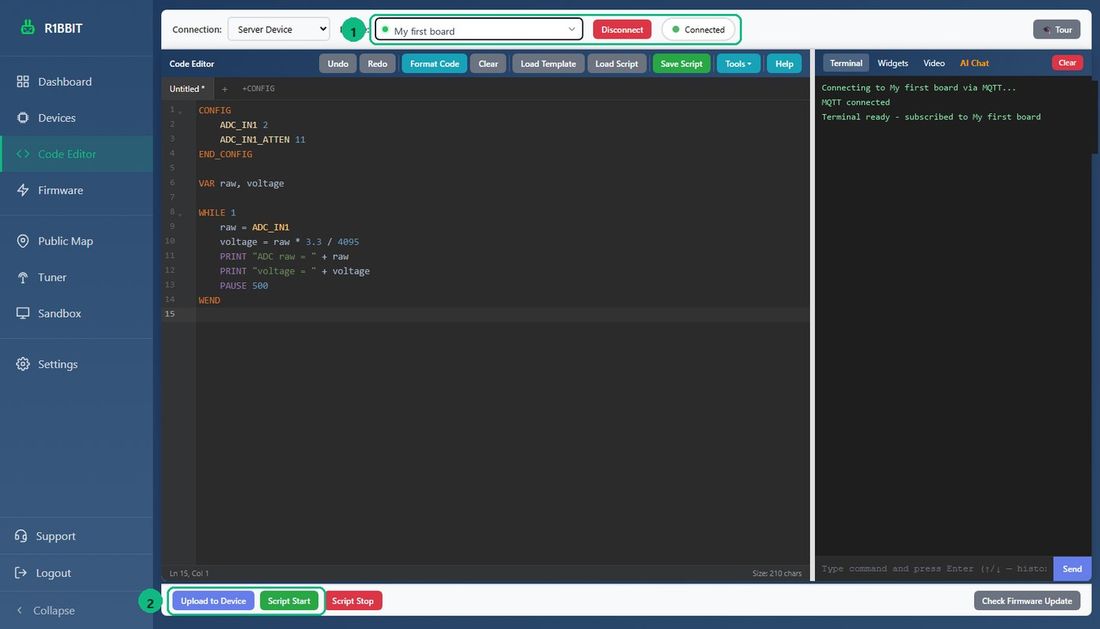Click Load Script button
Screen dimensions: 1100x629
(617, 64)
